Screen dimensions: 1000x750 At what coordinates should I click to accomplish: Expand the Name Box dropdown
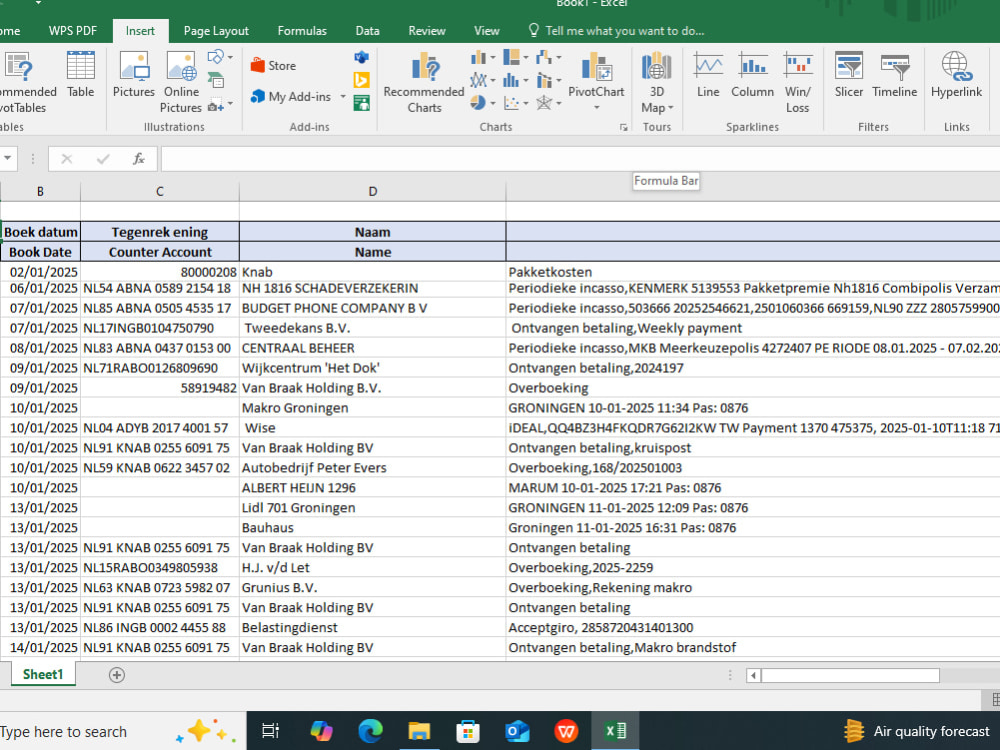(x=8, y=158)
